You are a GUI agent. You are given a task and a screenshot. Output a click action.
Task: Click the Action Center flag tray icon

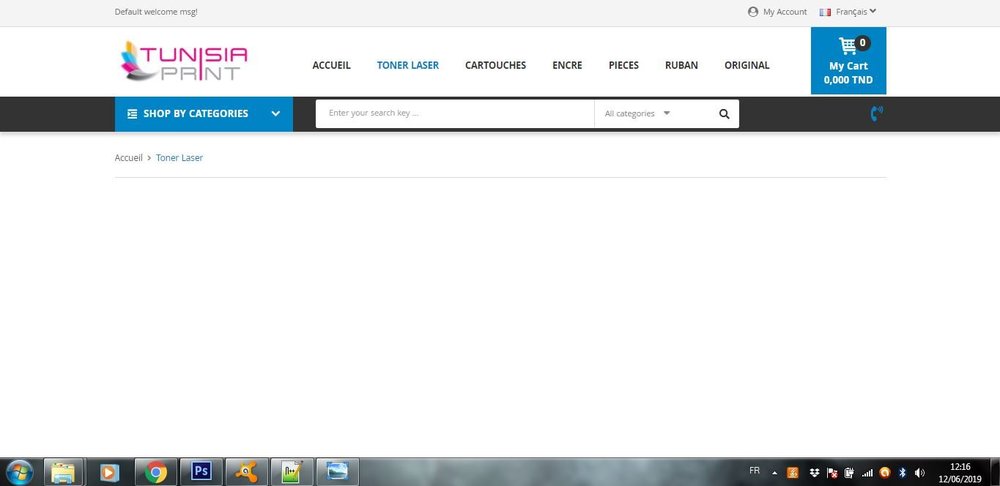pyautogui.click(x=832, y=473)
